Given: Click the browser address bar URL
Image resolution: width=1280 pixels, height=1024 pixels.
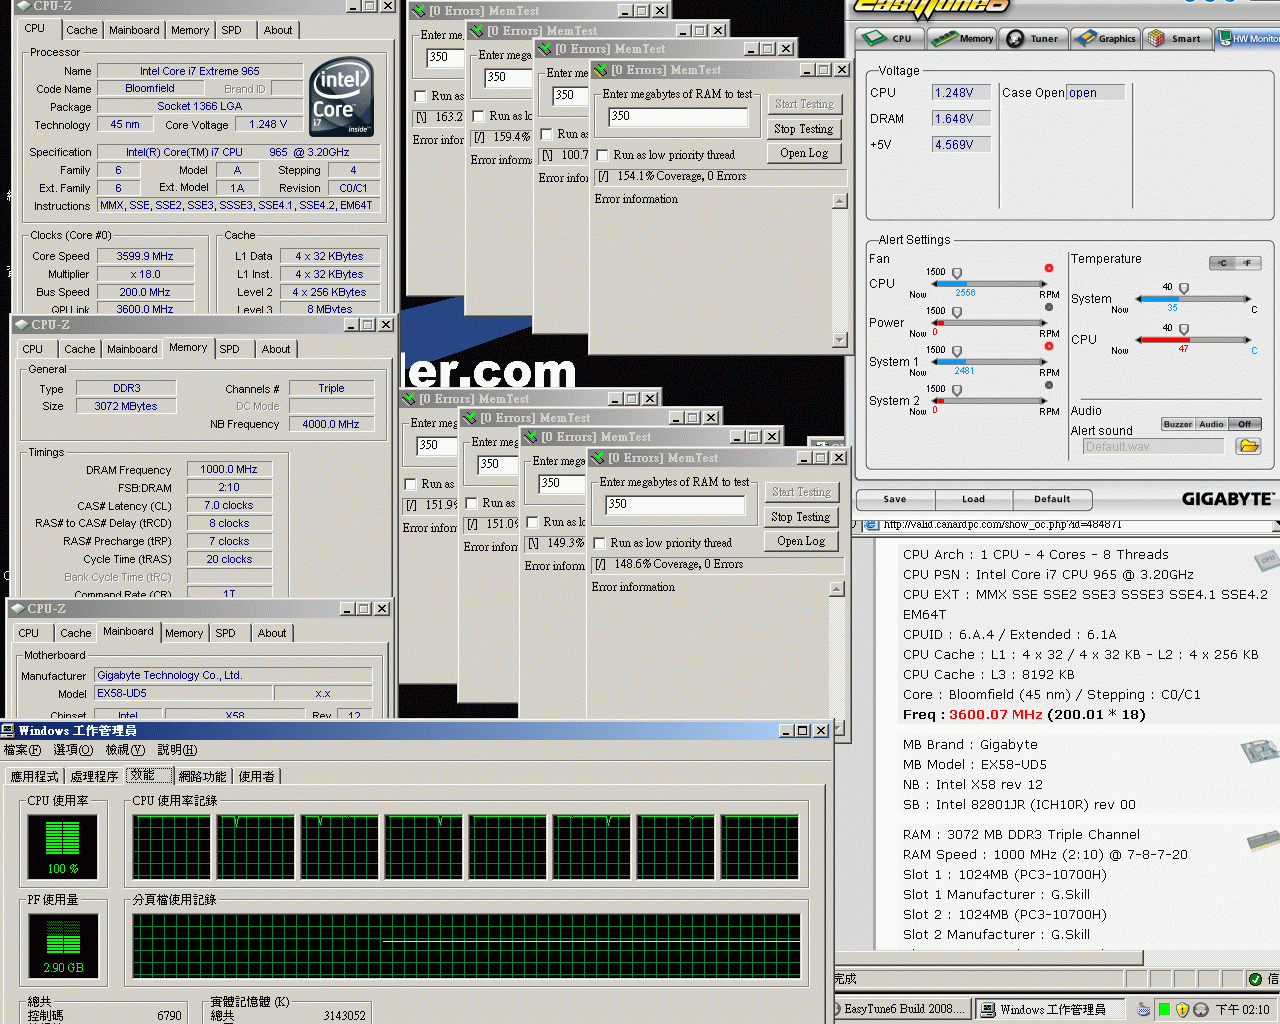Looking at the screenshot, I should [x=1002, y=524].
